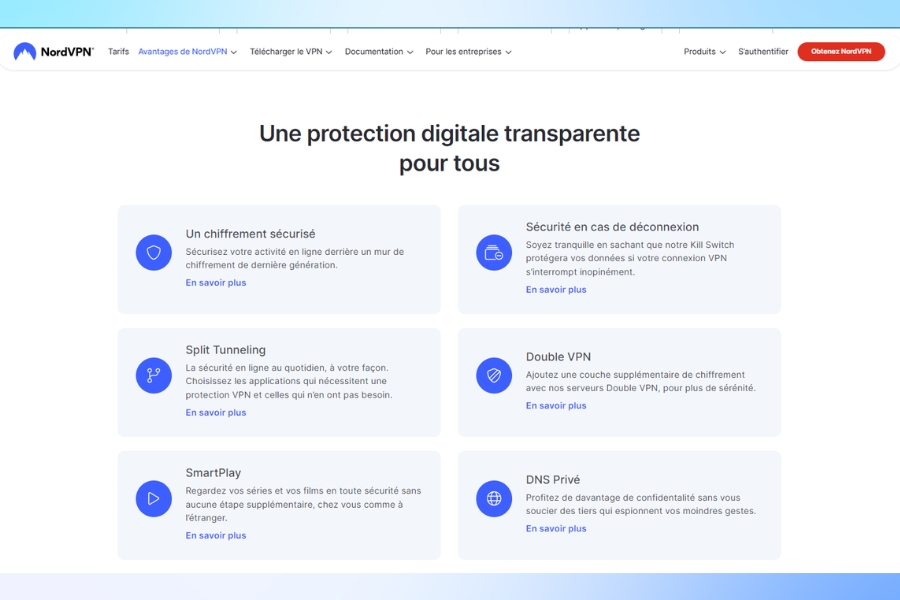Open the Produits dropdown
Screen dimensions: 900x600
pyautogui.click(x=704, y=52)
